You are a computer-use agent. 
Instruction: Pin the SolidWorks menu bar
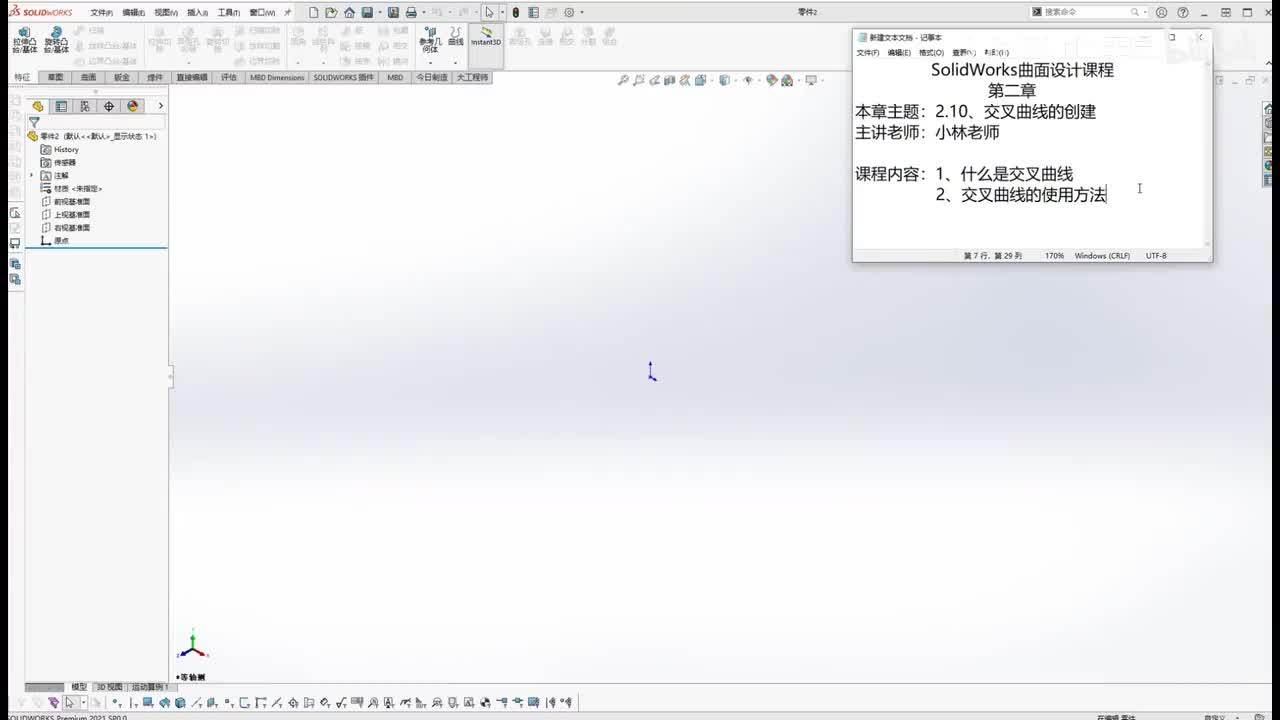(x=288, y=12)
